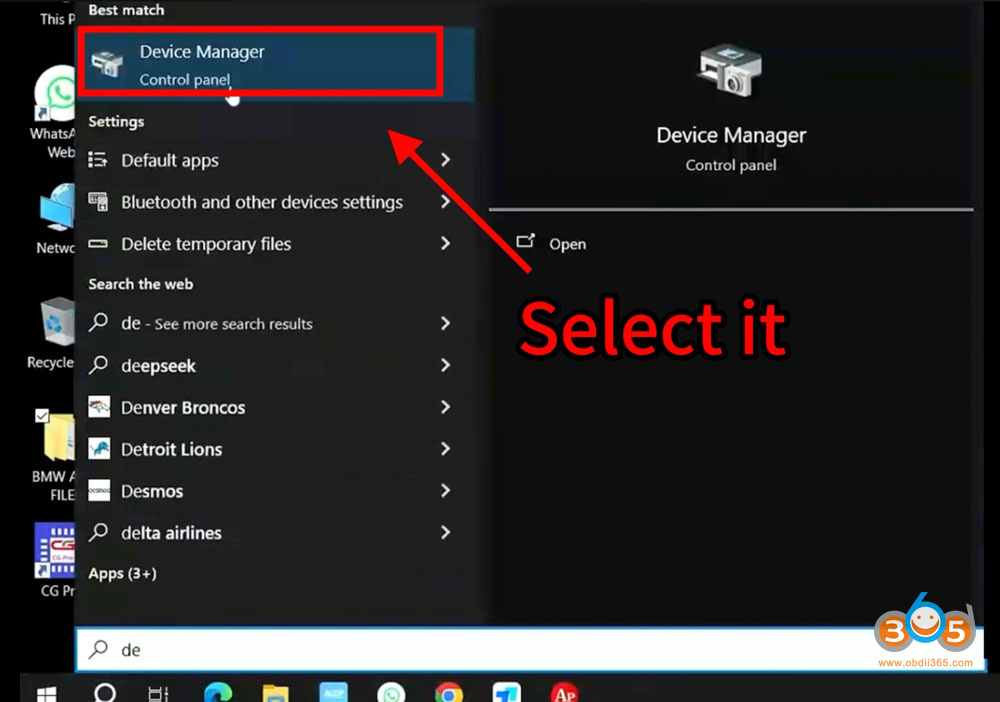The image size is (1000, 702).
Task: Expand the Delete temporary files arrow
Action: 445,244
